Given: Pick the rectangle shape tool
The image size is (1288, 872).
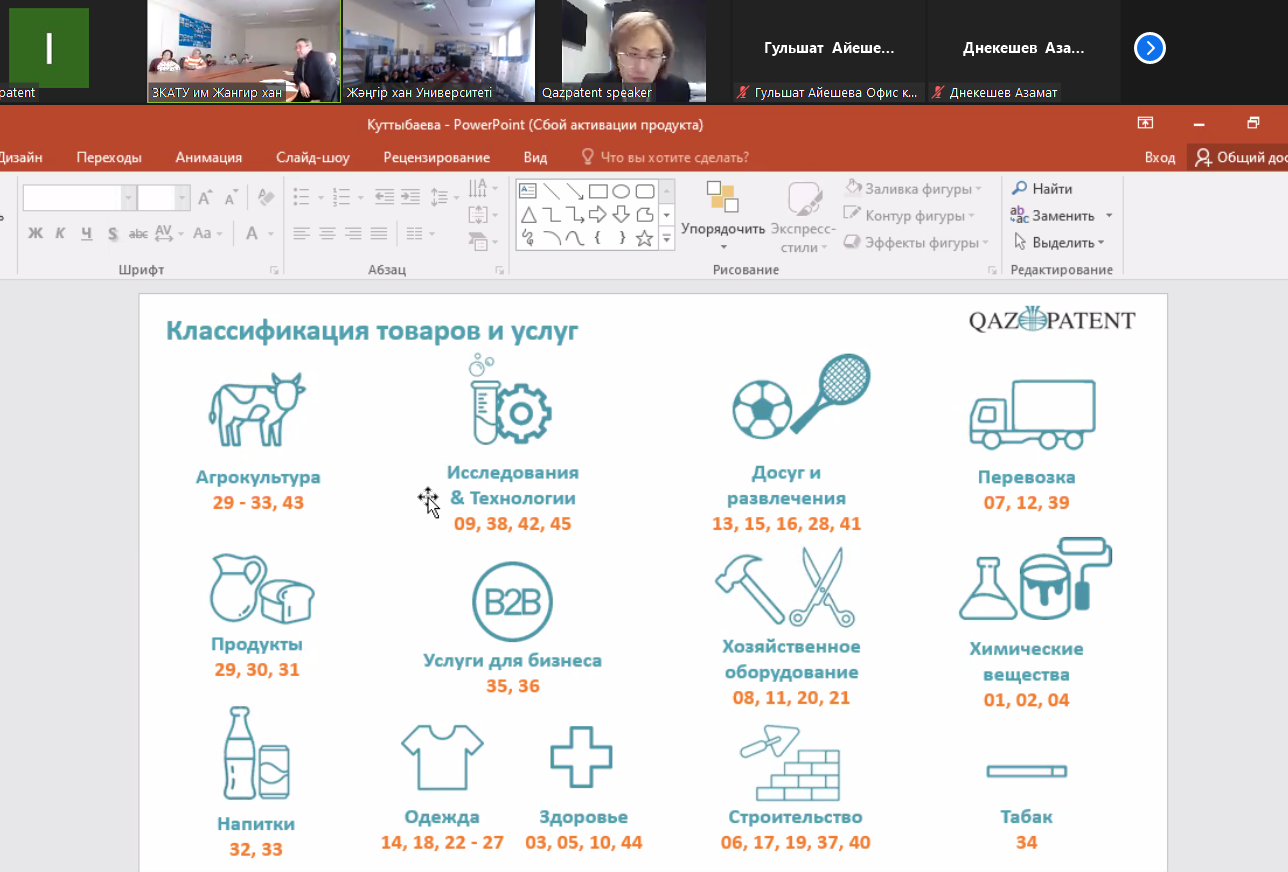Looking at the screenshot, I should coord(598,191).
